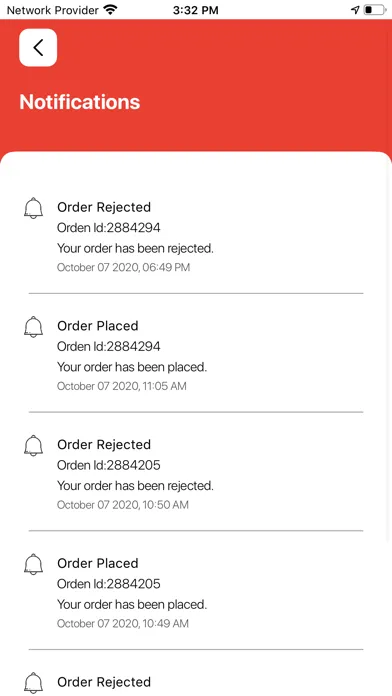
Task: Tap timestamp October 07 2020, 11:05 AM
Action: coord(122,386)
